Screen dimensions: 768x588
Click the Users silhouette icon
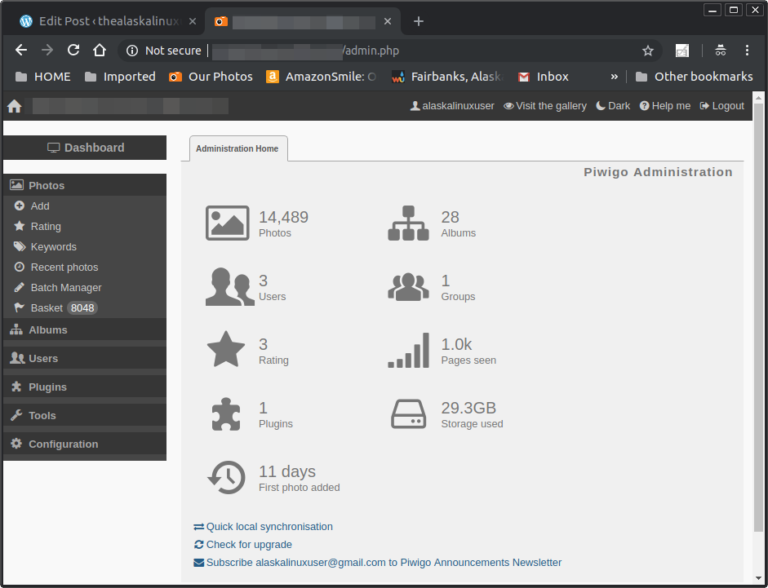point(228,286)
